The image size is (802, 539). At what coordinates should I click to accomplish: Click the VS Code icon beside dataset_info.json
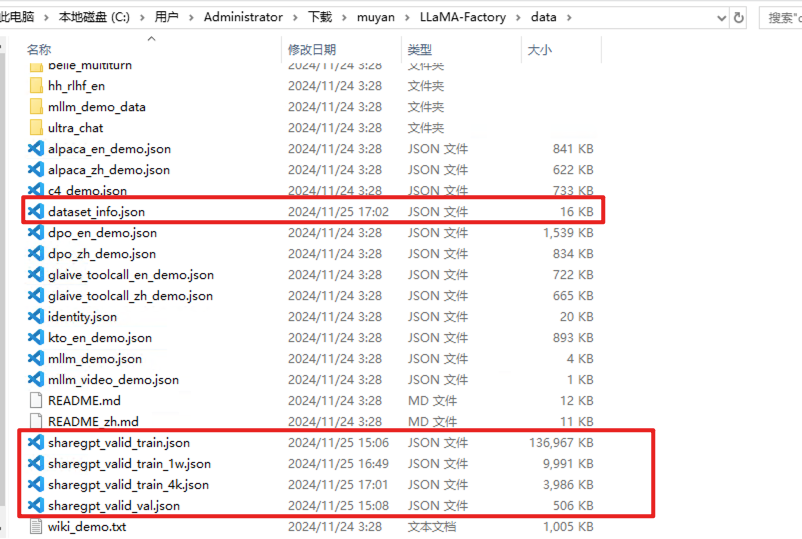coord(37,212)
